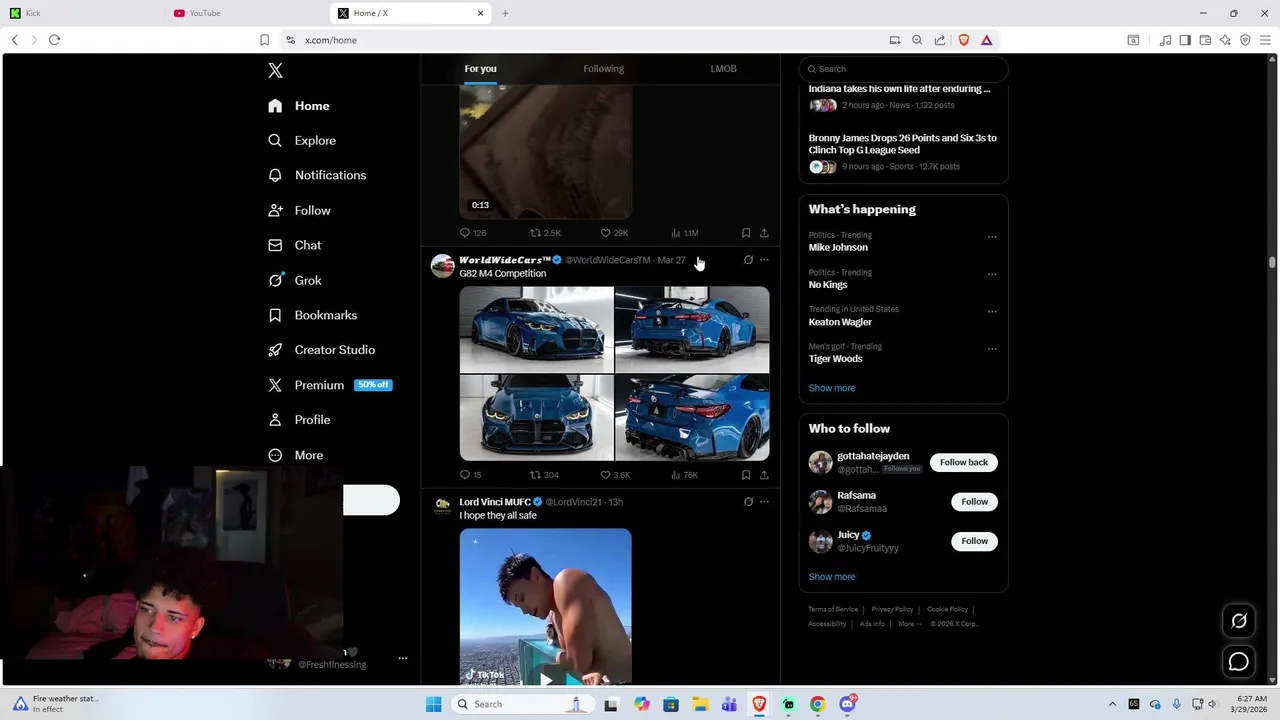The image size is (1280, 720).
Task: Open more menu on Lord Vinci MUFC post
Action: pos(764,502)
